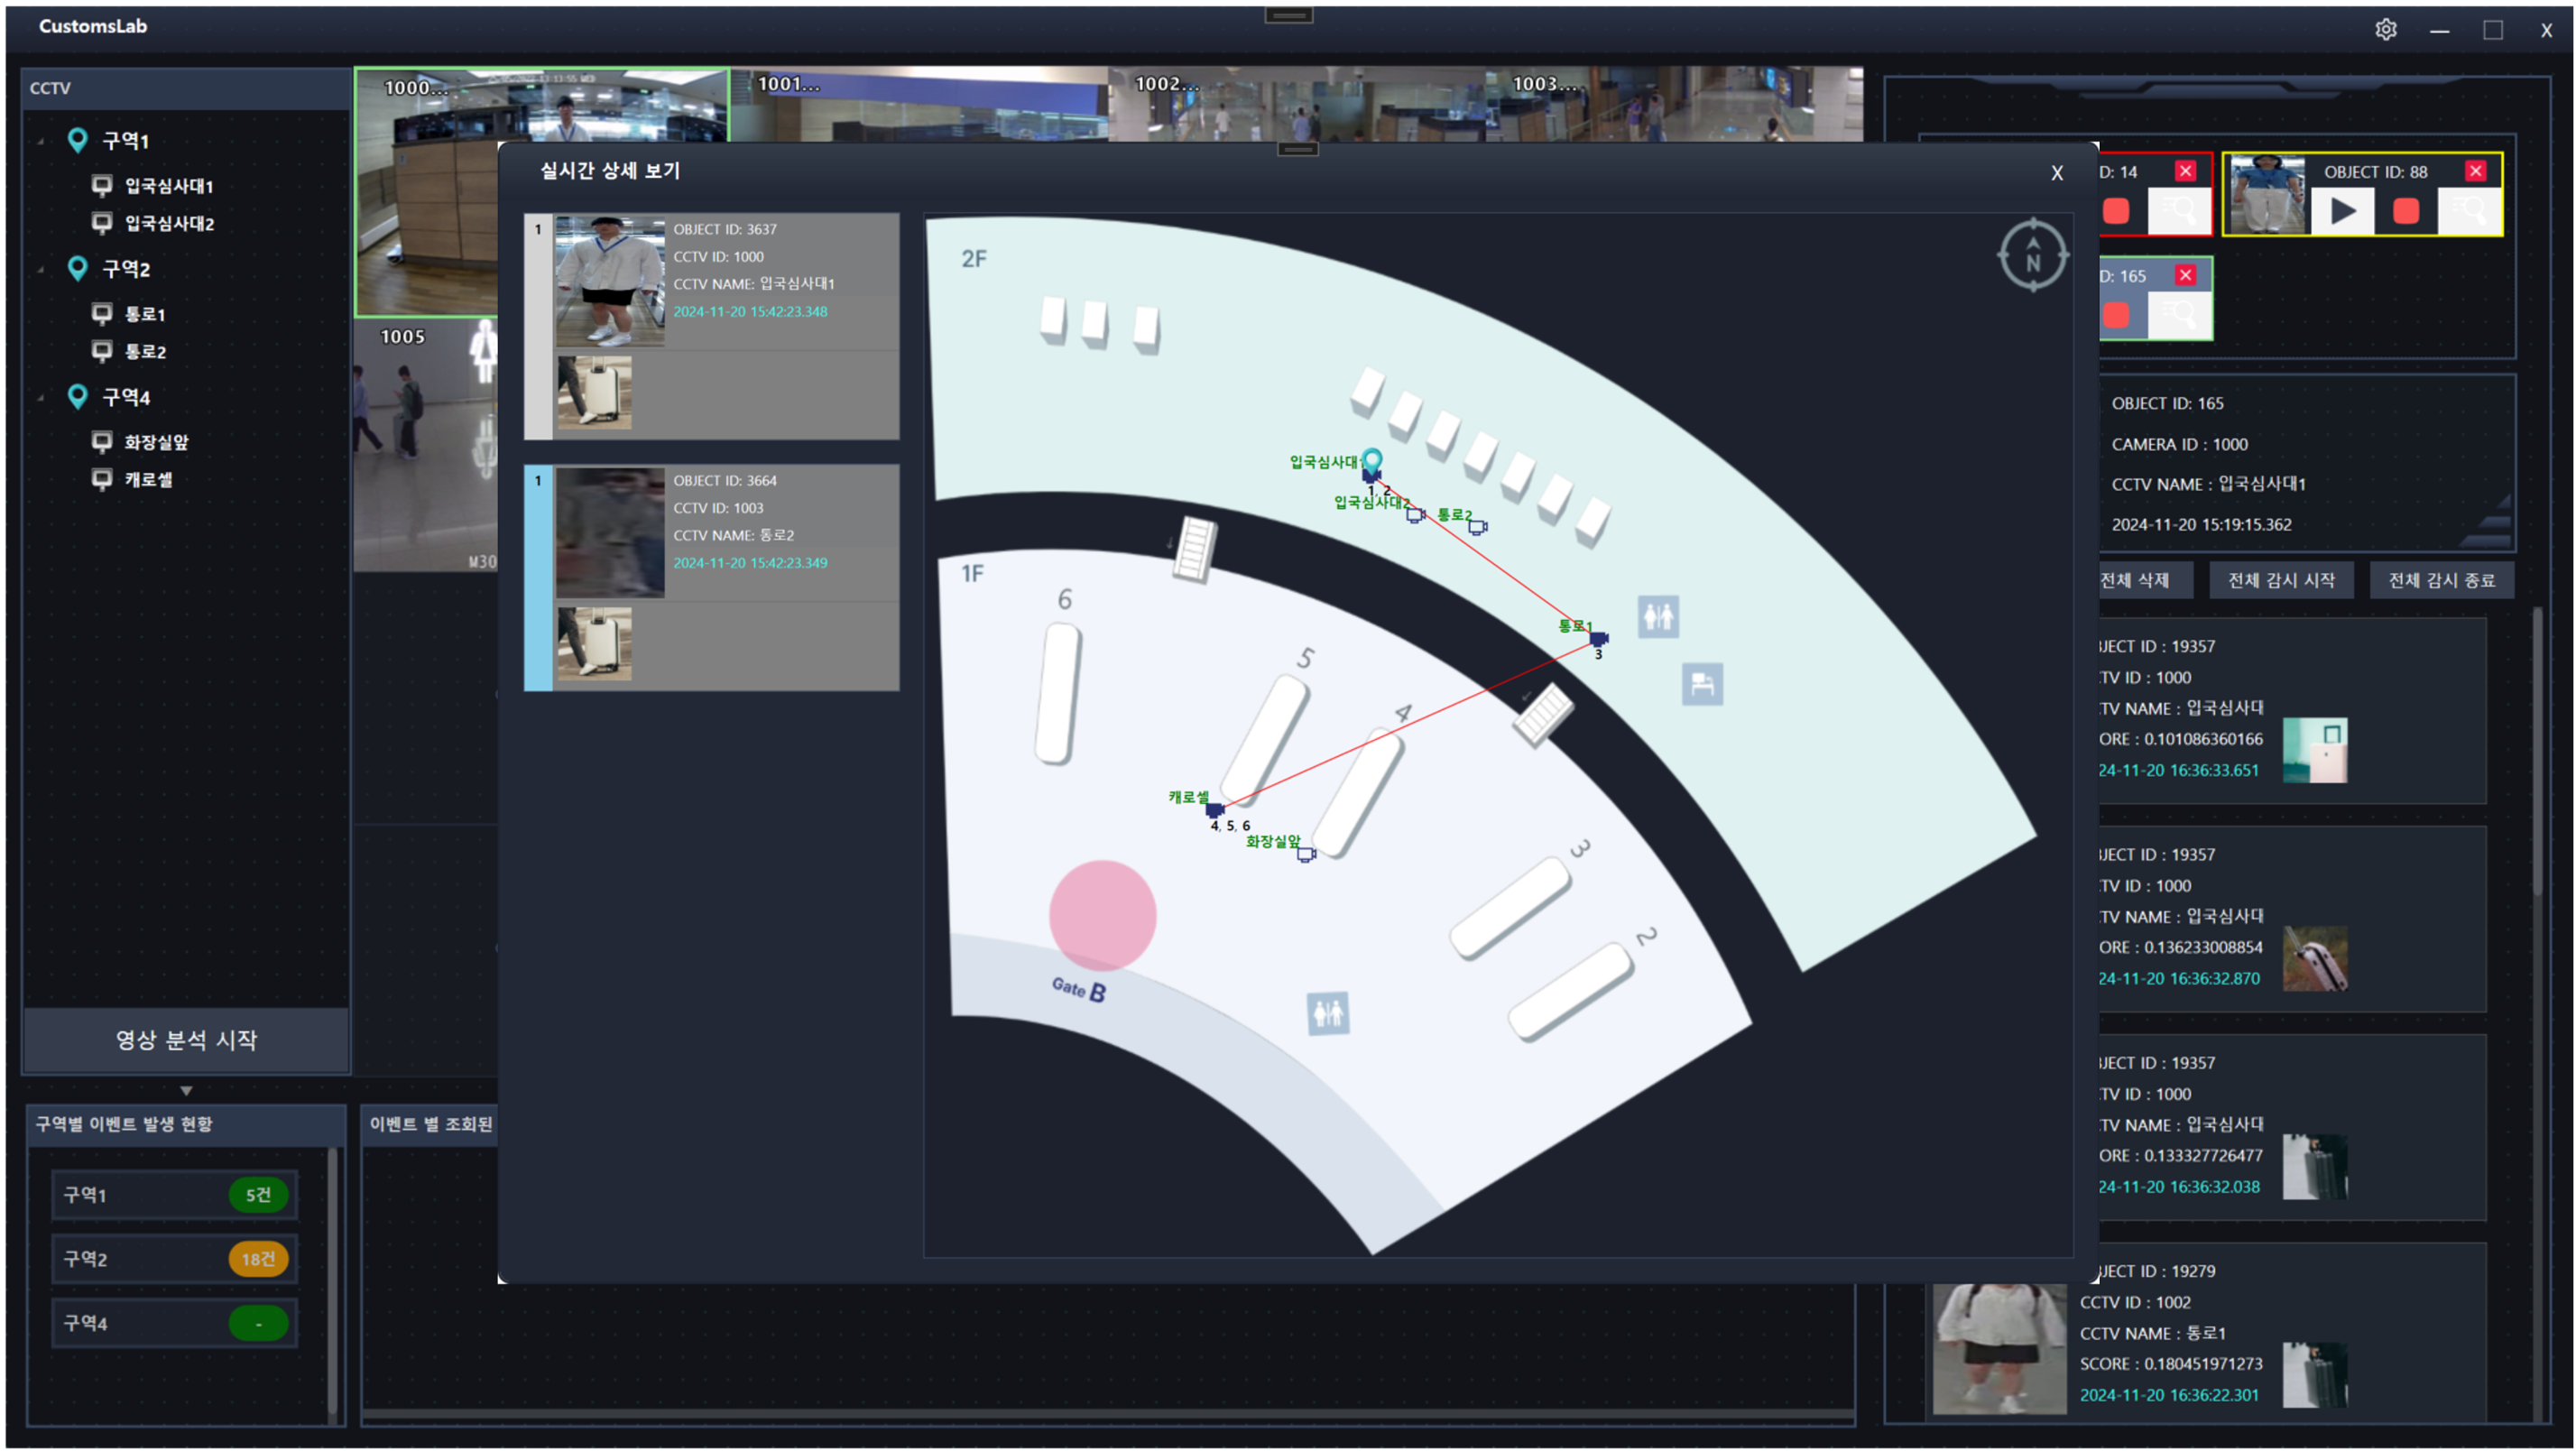Image resolution: width=2576 pixels, height=1451 pixels.
Task: Click the result thumbnail with timestamp 16:36:32.870
Action: pos(2315,958)
